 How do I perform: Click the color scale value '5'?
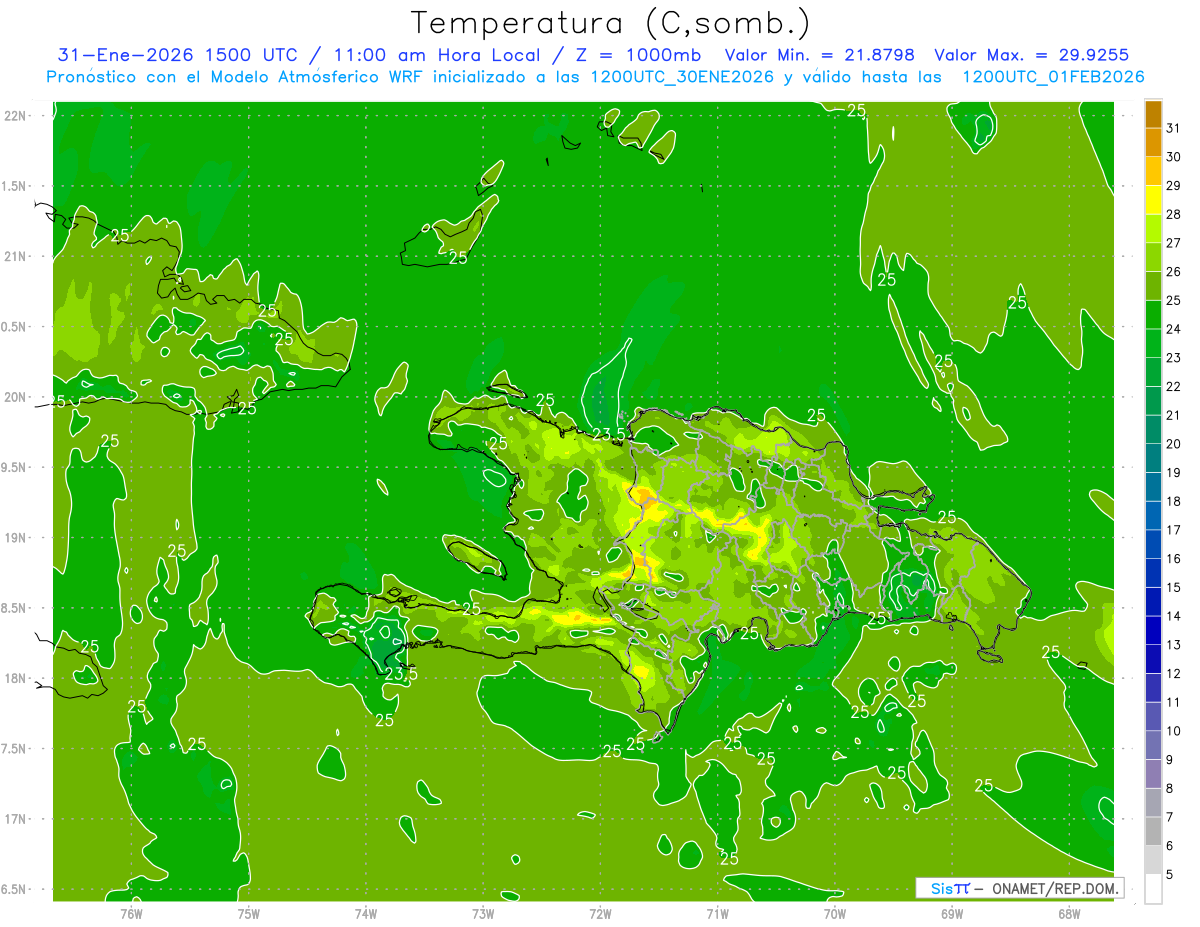(x=1170, y=874)
